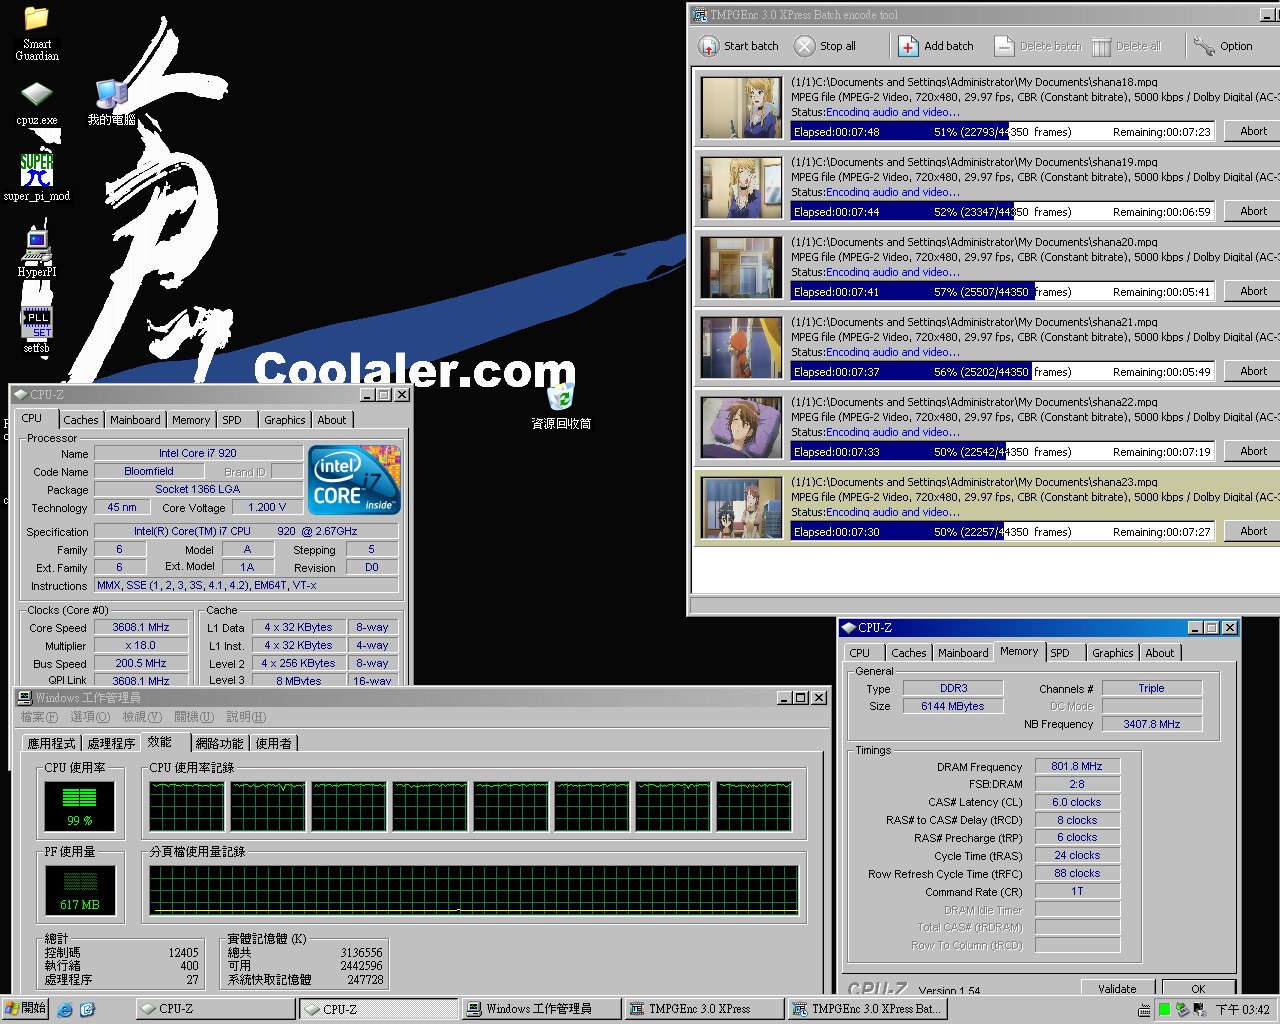Select the HyperPI desktop icon
The height and width of the screenshot is (1024, 1280).
click(37, 252)
